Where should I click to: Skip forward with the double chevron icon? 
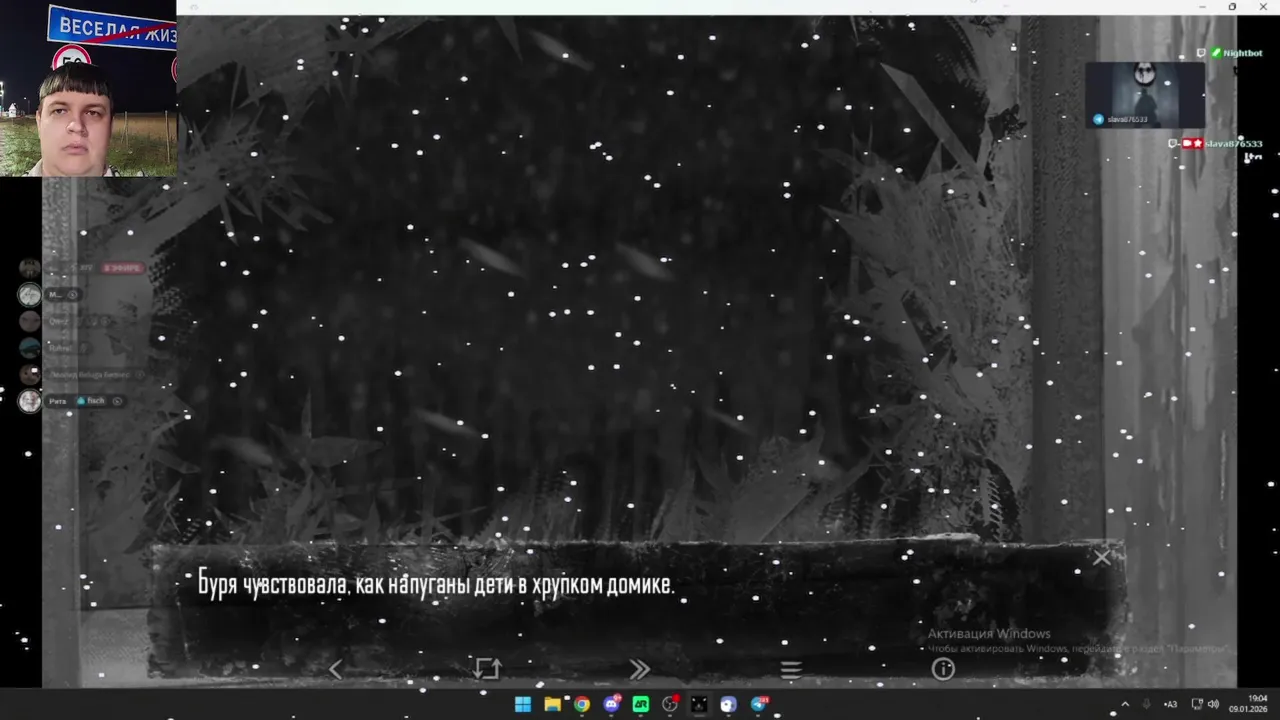639,669
